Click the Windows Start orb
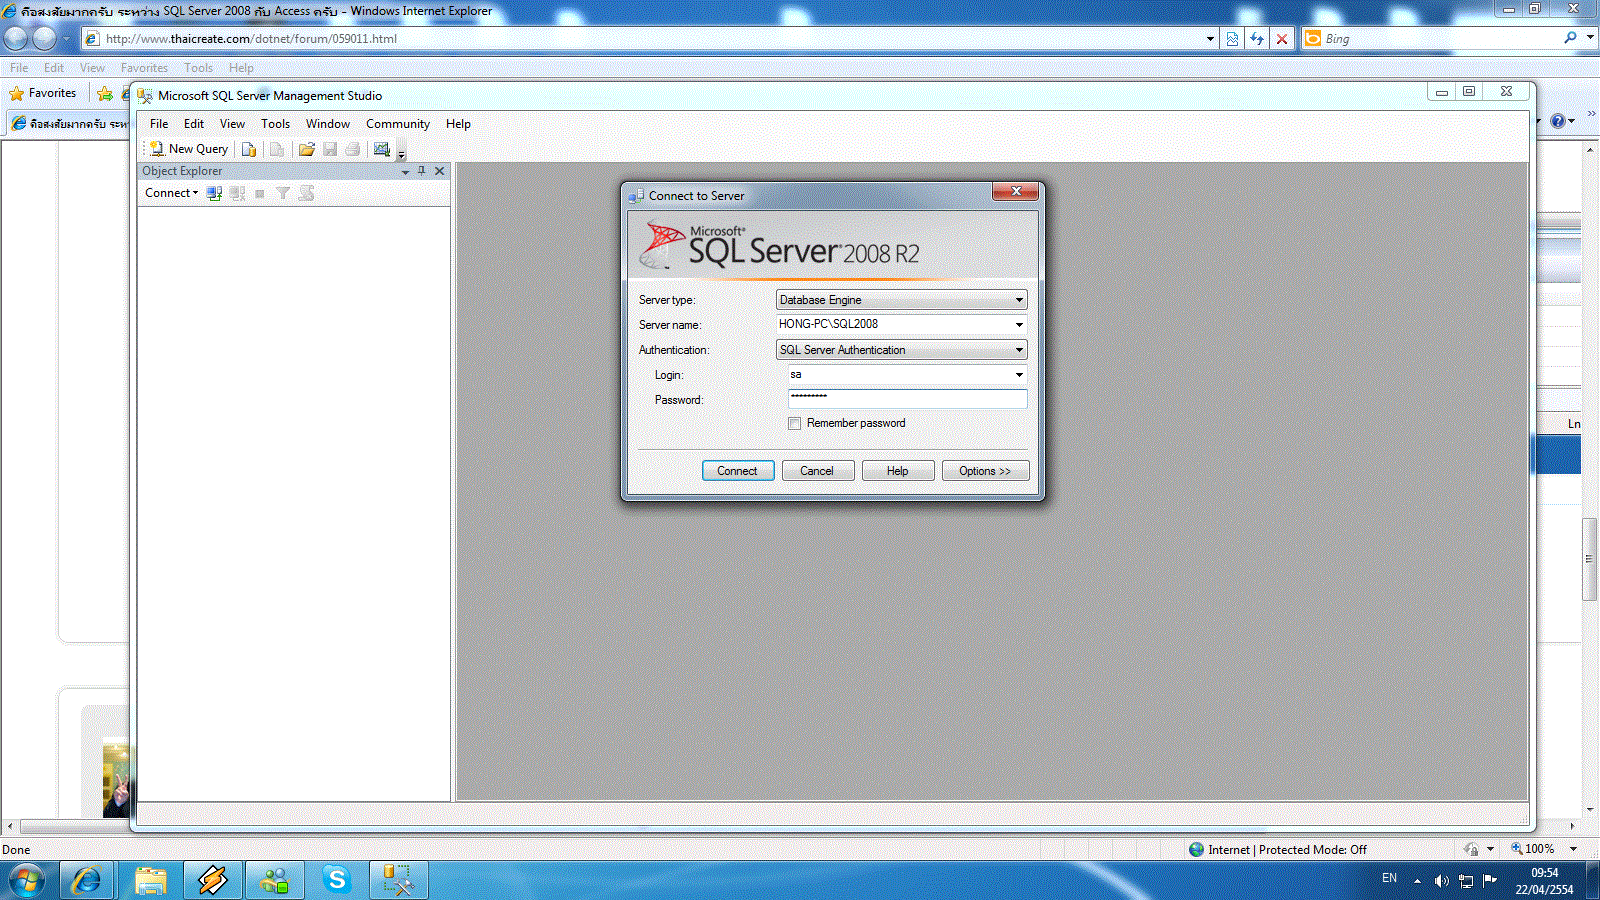This screenshot has width=1600, height=900. point(26,881)
